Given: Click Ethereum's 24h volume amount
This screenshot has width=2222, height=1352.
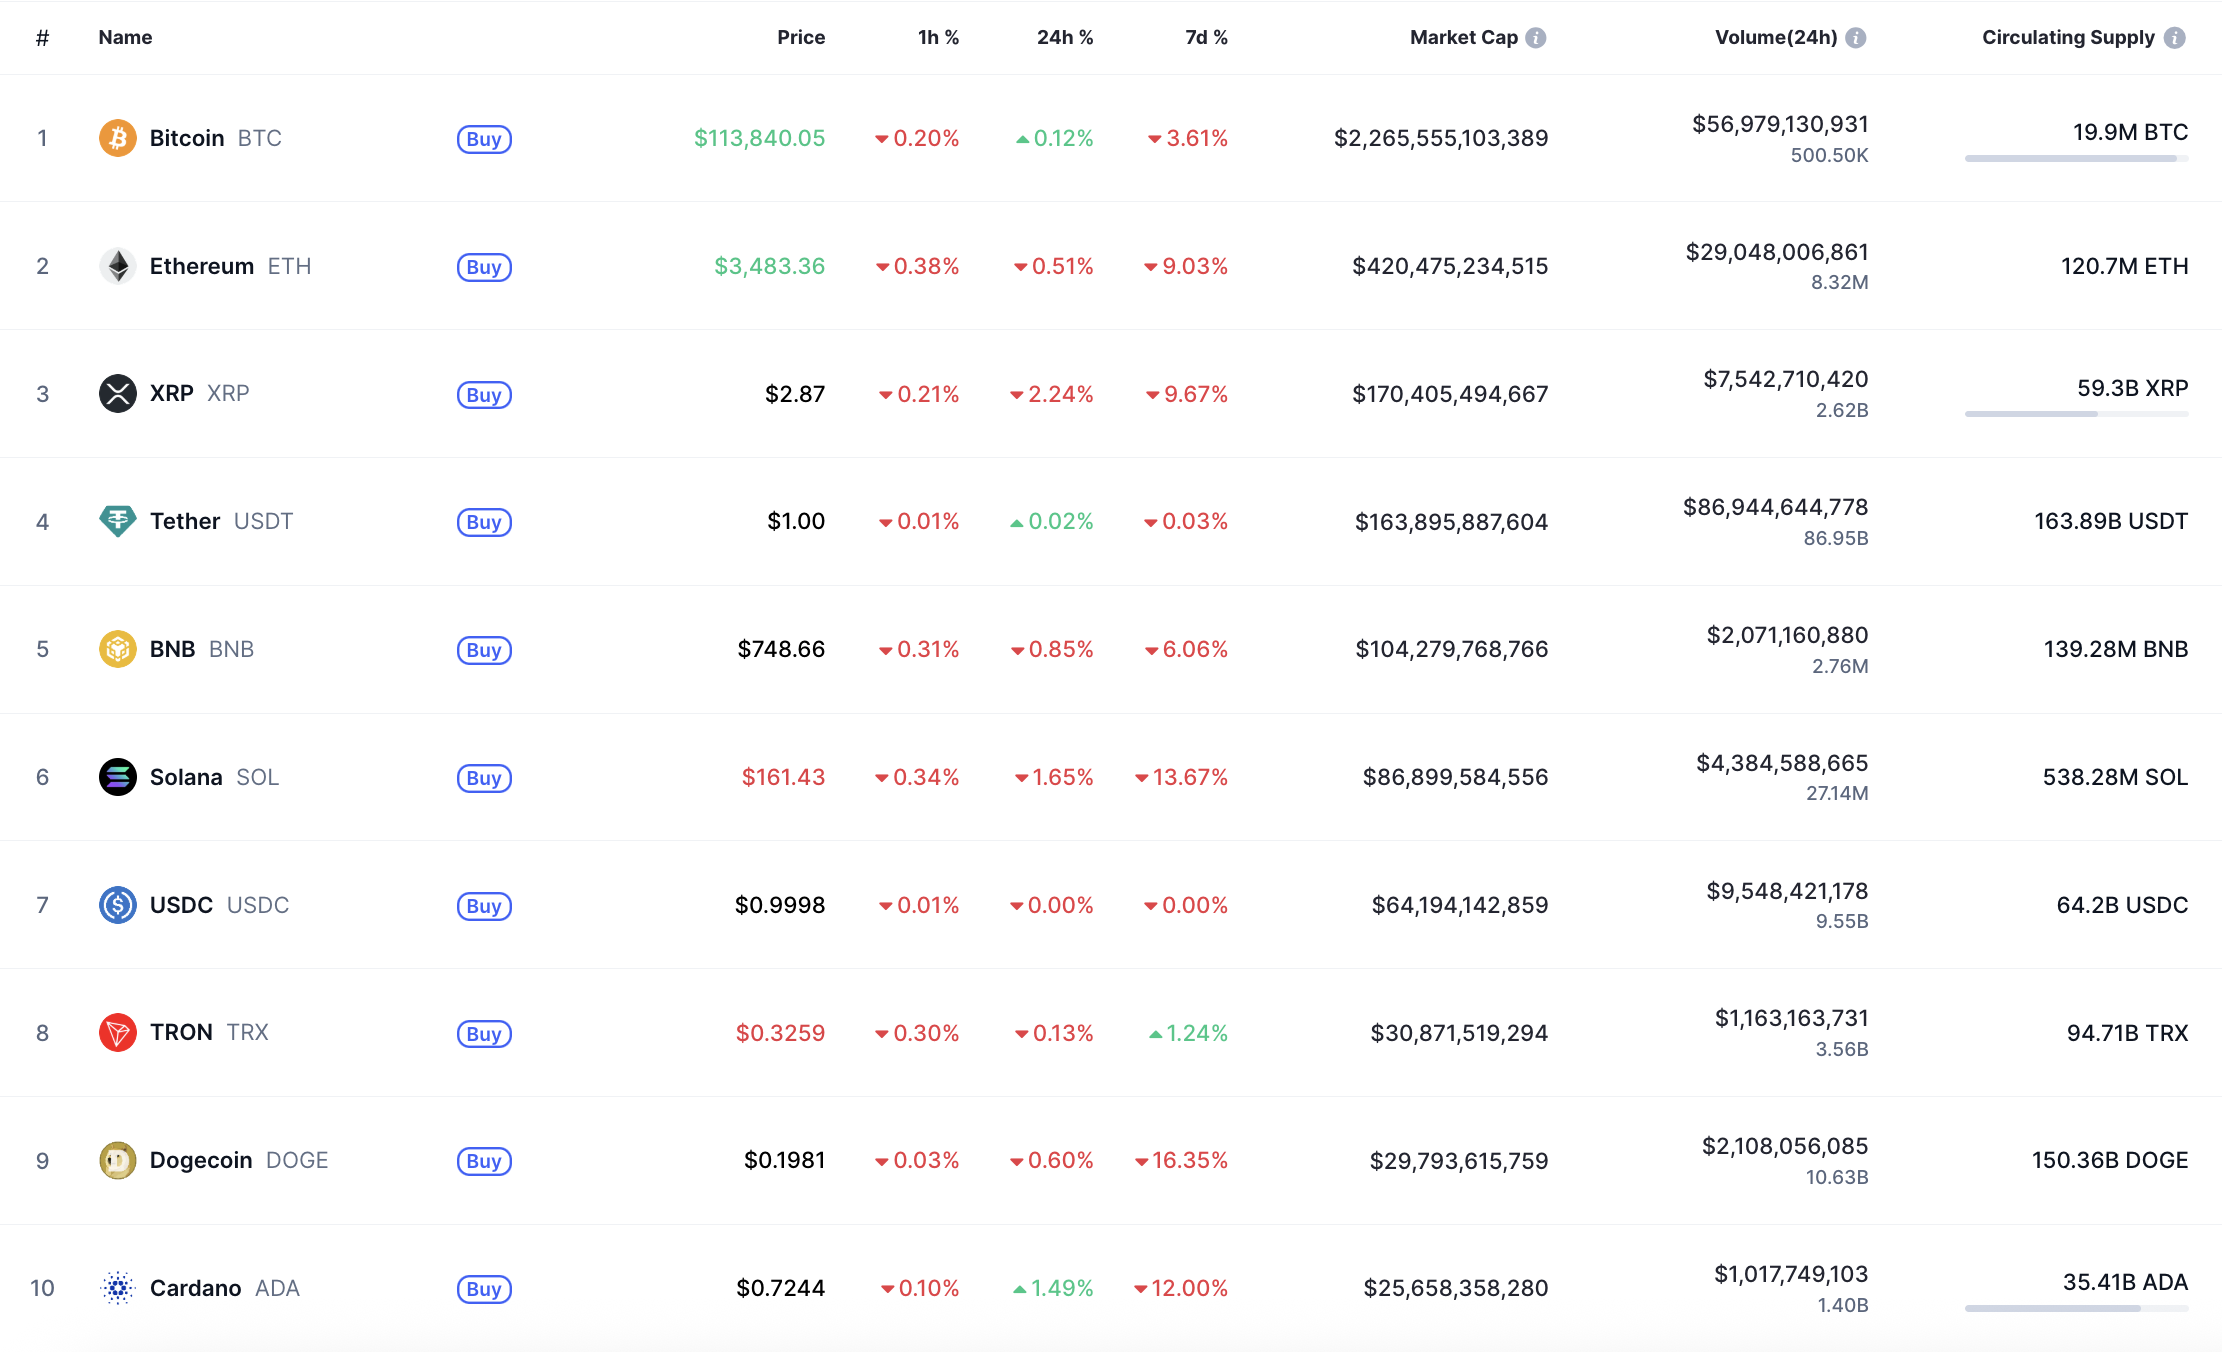Looking at the screenshot, I should click(1776, 252).
